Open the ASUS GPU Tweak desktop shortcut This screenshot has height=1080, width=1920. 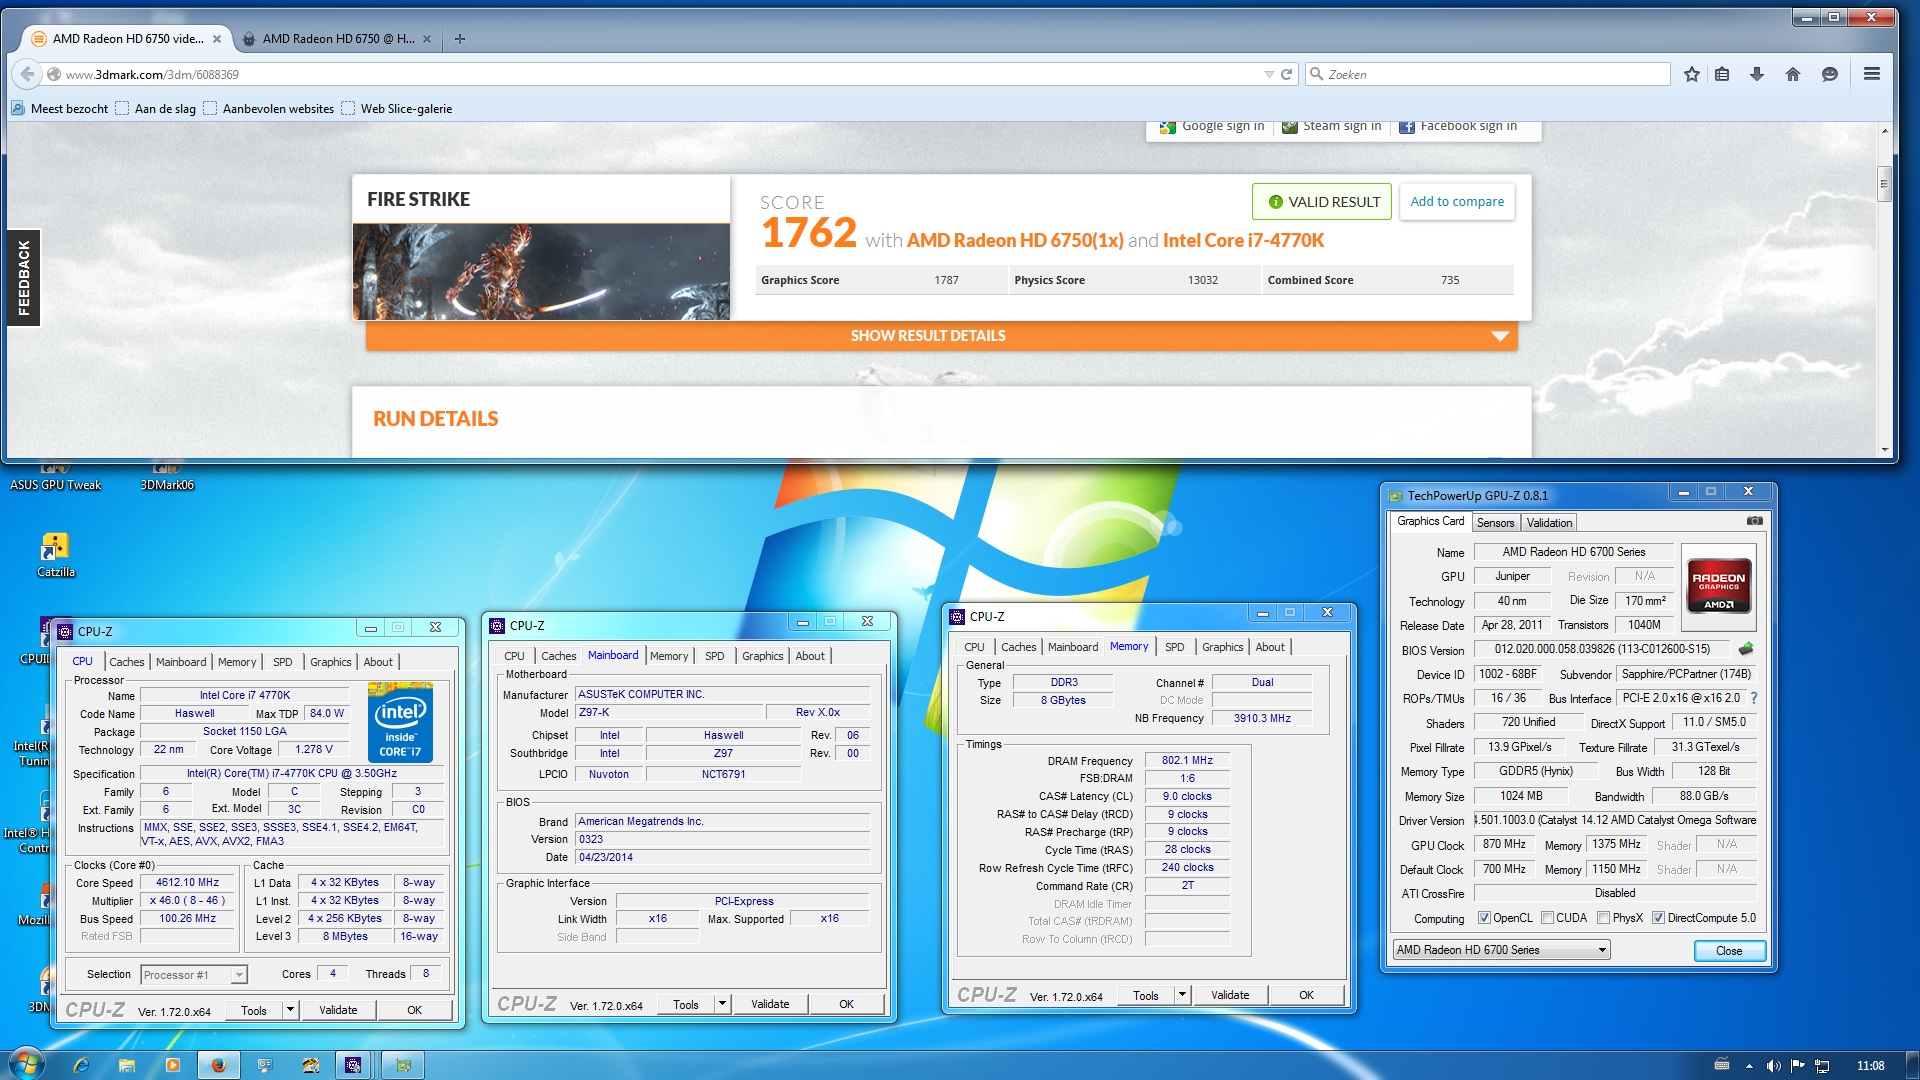[x=56, y=477]
